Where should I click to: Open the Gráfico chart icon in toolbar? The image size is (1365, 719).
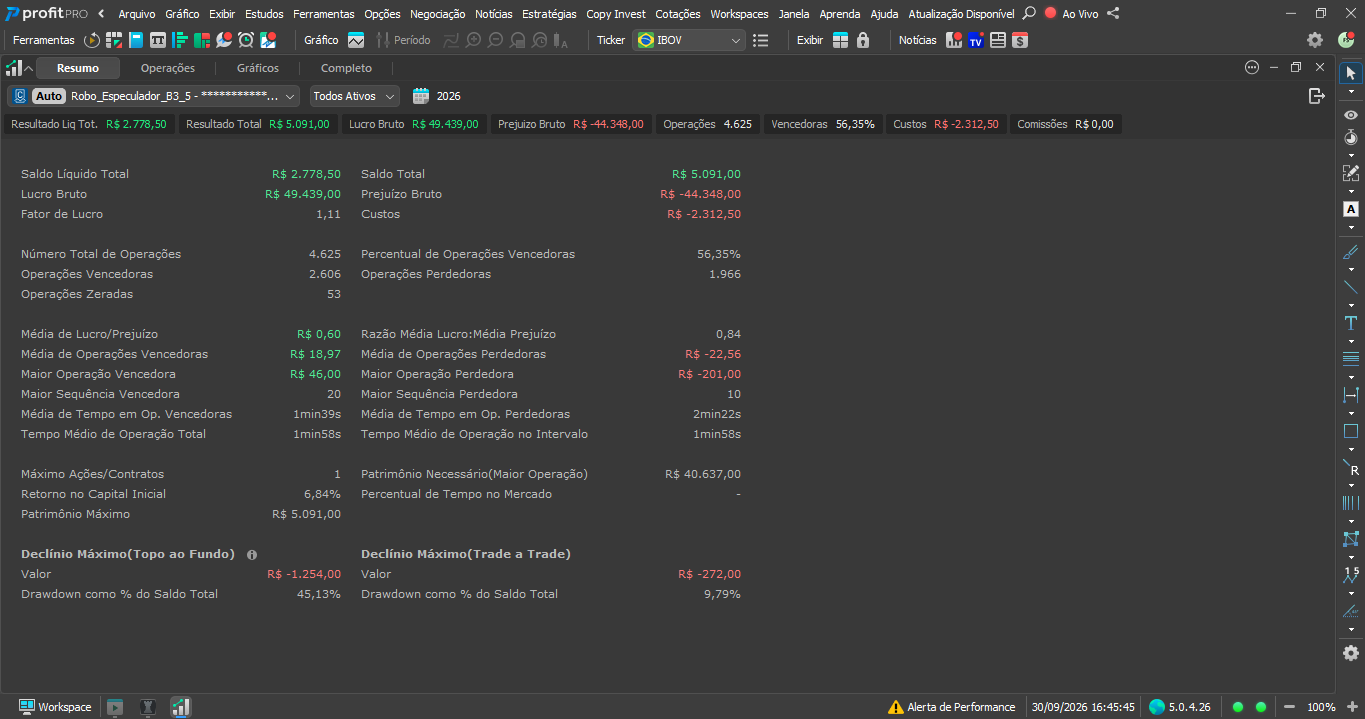pyautogui.click(x=356, y=40)
